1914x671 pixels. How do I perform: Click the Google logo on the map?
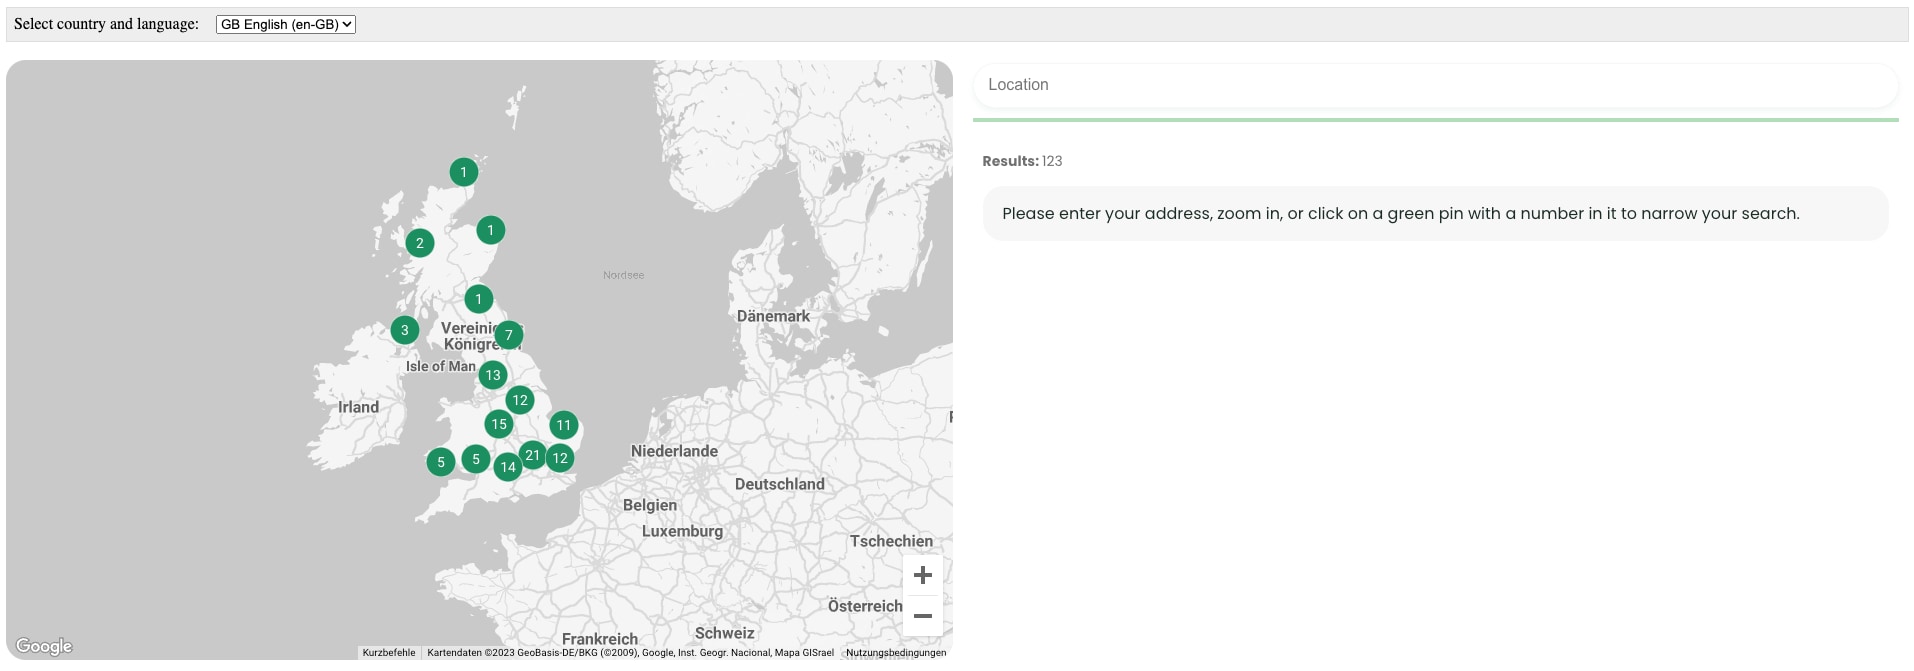pyautogui.click(x=44, y=646)
